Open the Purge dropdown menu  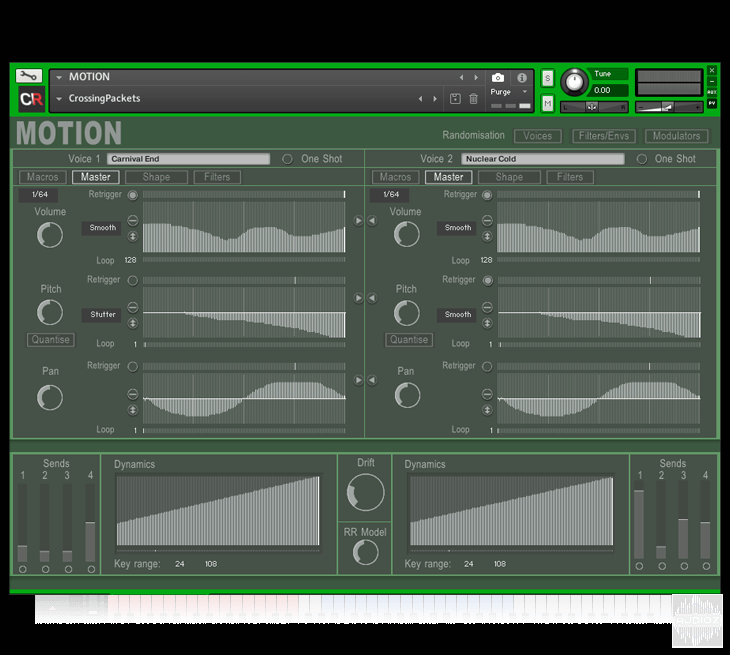click(509, 92)
